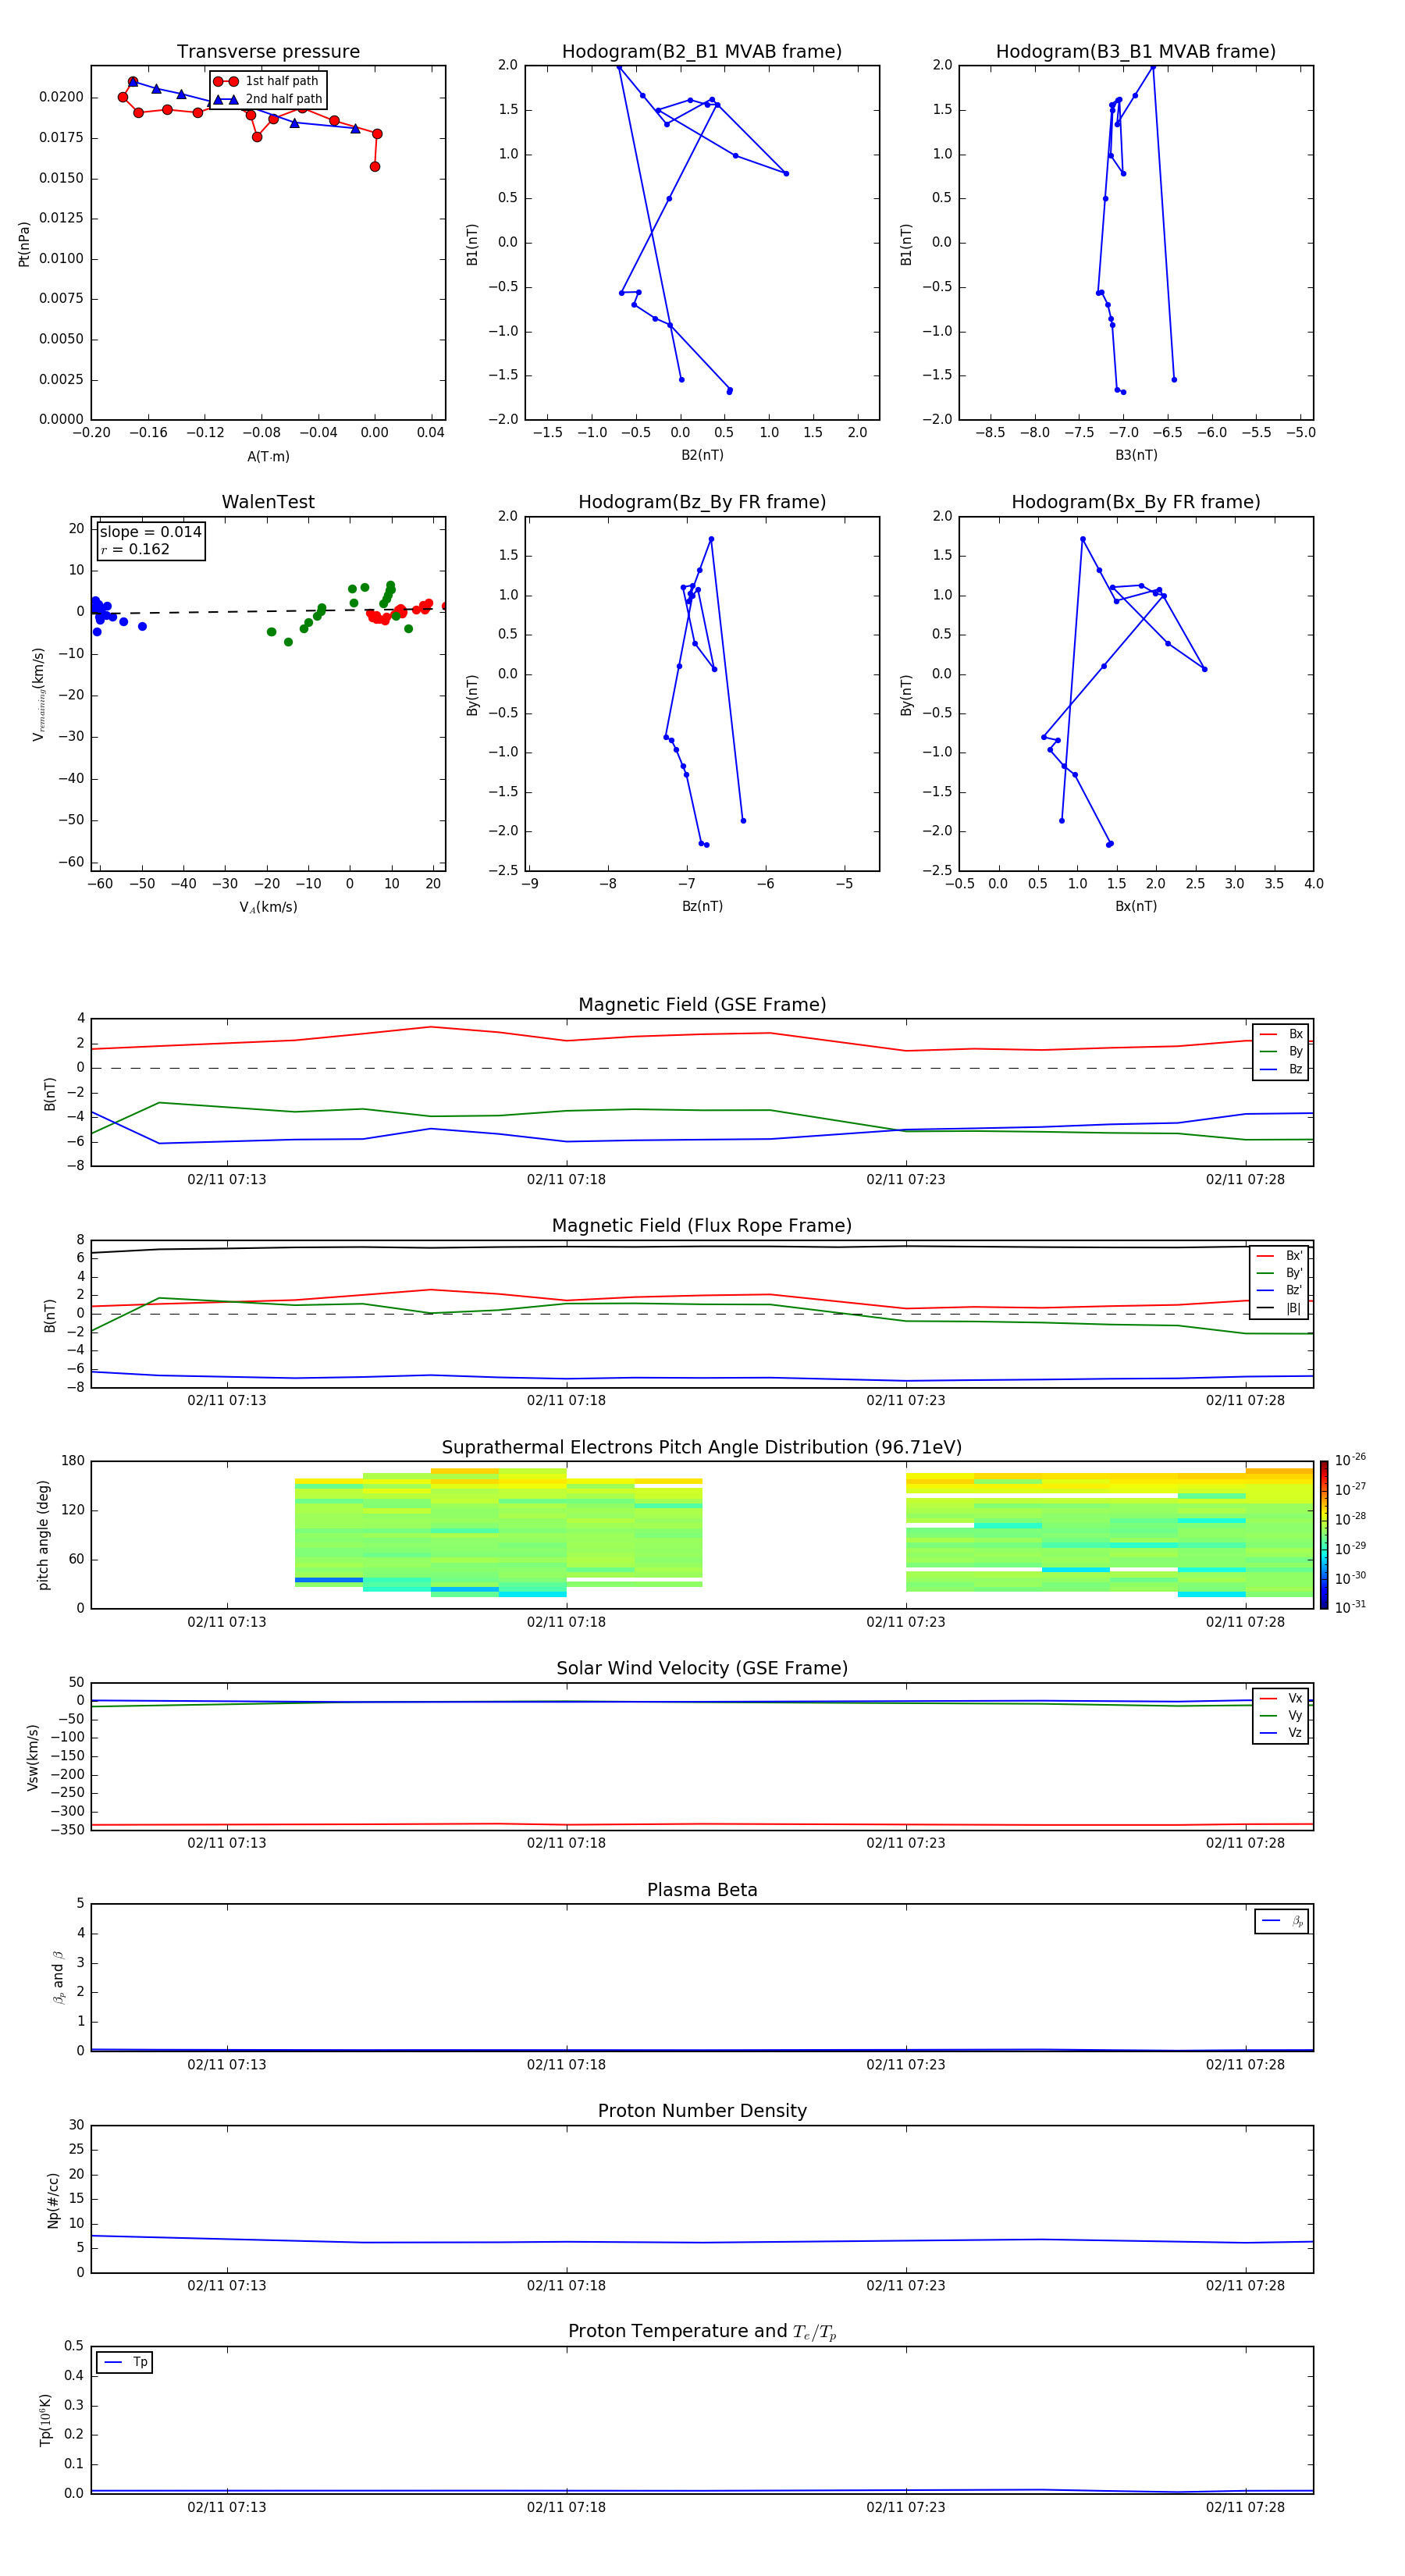The height and width of the screenshot is (2576, 1405).
Task: Click the 'Suprathermal Electrons Pitch Angle Distribution' title
Action: 702,1448
